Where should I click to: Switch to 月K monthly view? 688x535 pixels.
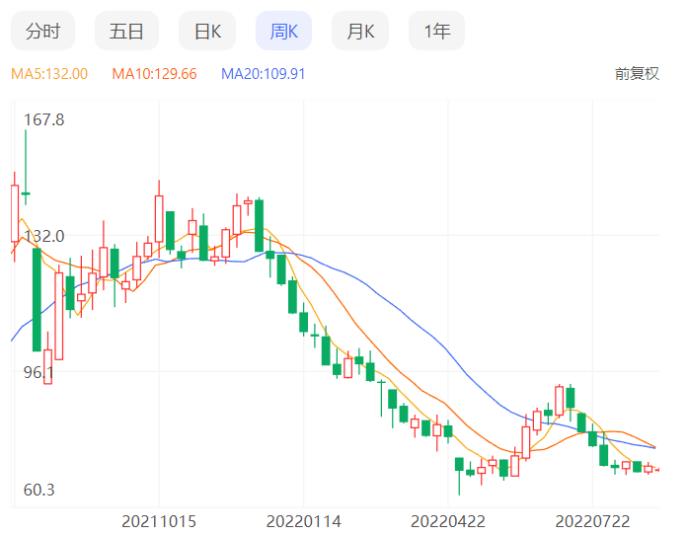[x=360, y=32]
